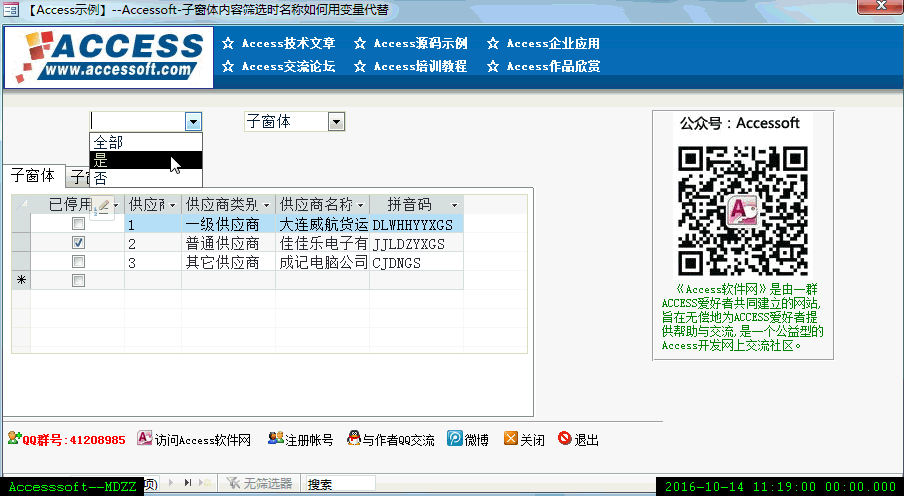Click the first filter combo text field

click(138, 122)
